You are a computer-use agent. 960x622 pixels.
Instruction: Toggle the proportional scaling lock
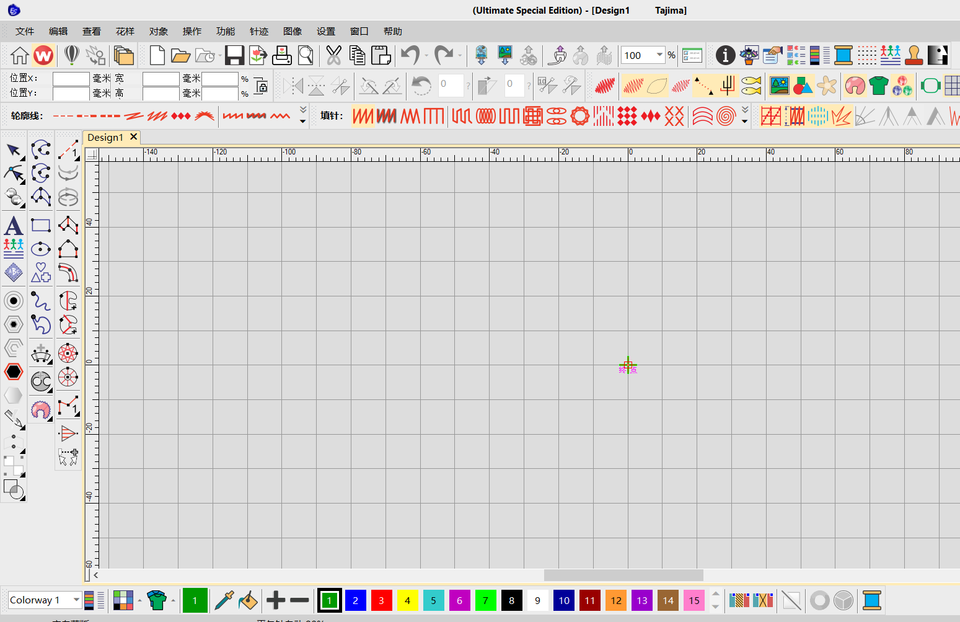261,87
